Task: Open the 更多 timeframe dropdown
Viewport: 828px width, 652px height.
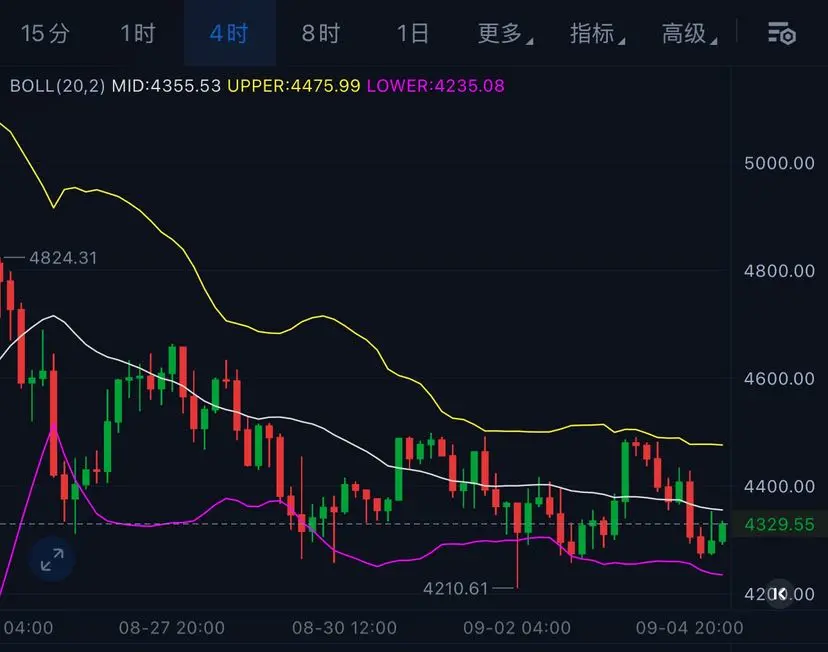Action: pos(505,34)
